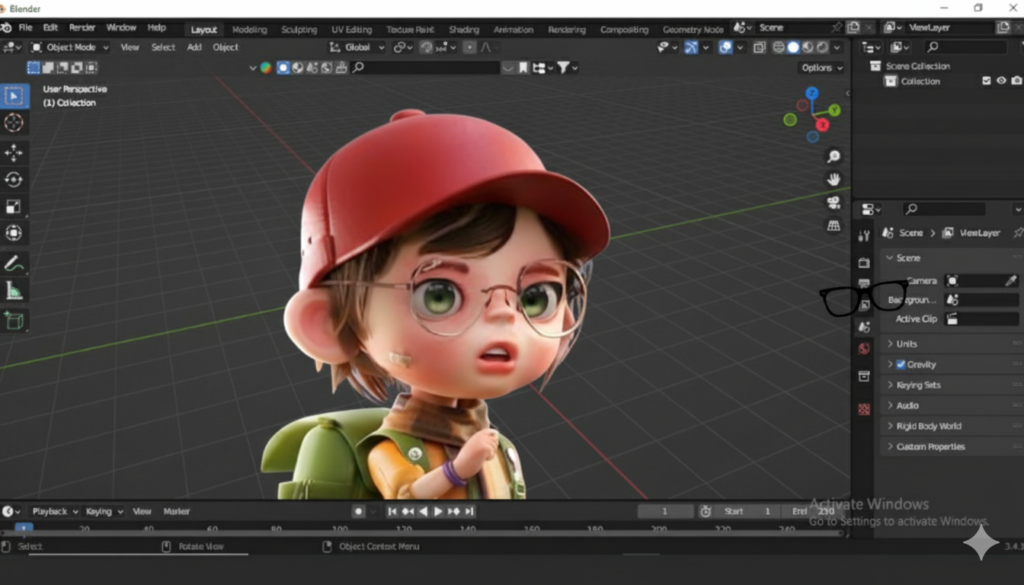Toggle Collection visibility eye icon

[1000, 81]
